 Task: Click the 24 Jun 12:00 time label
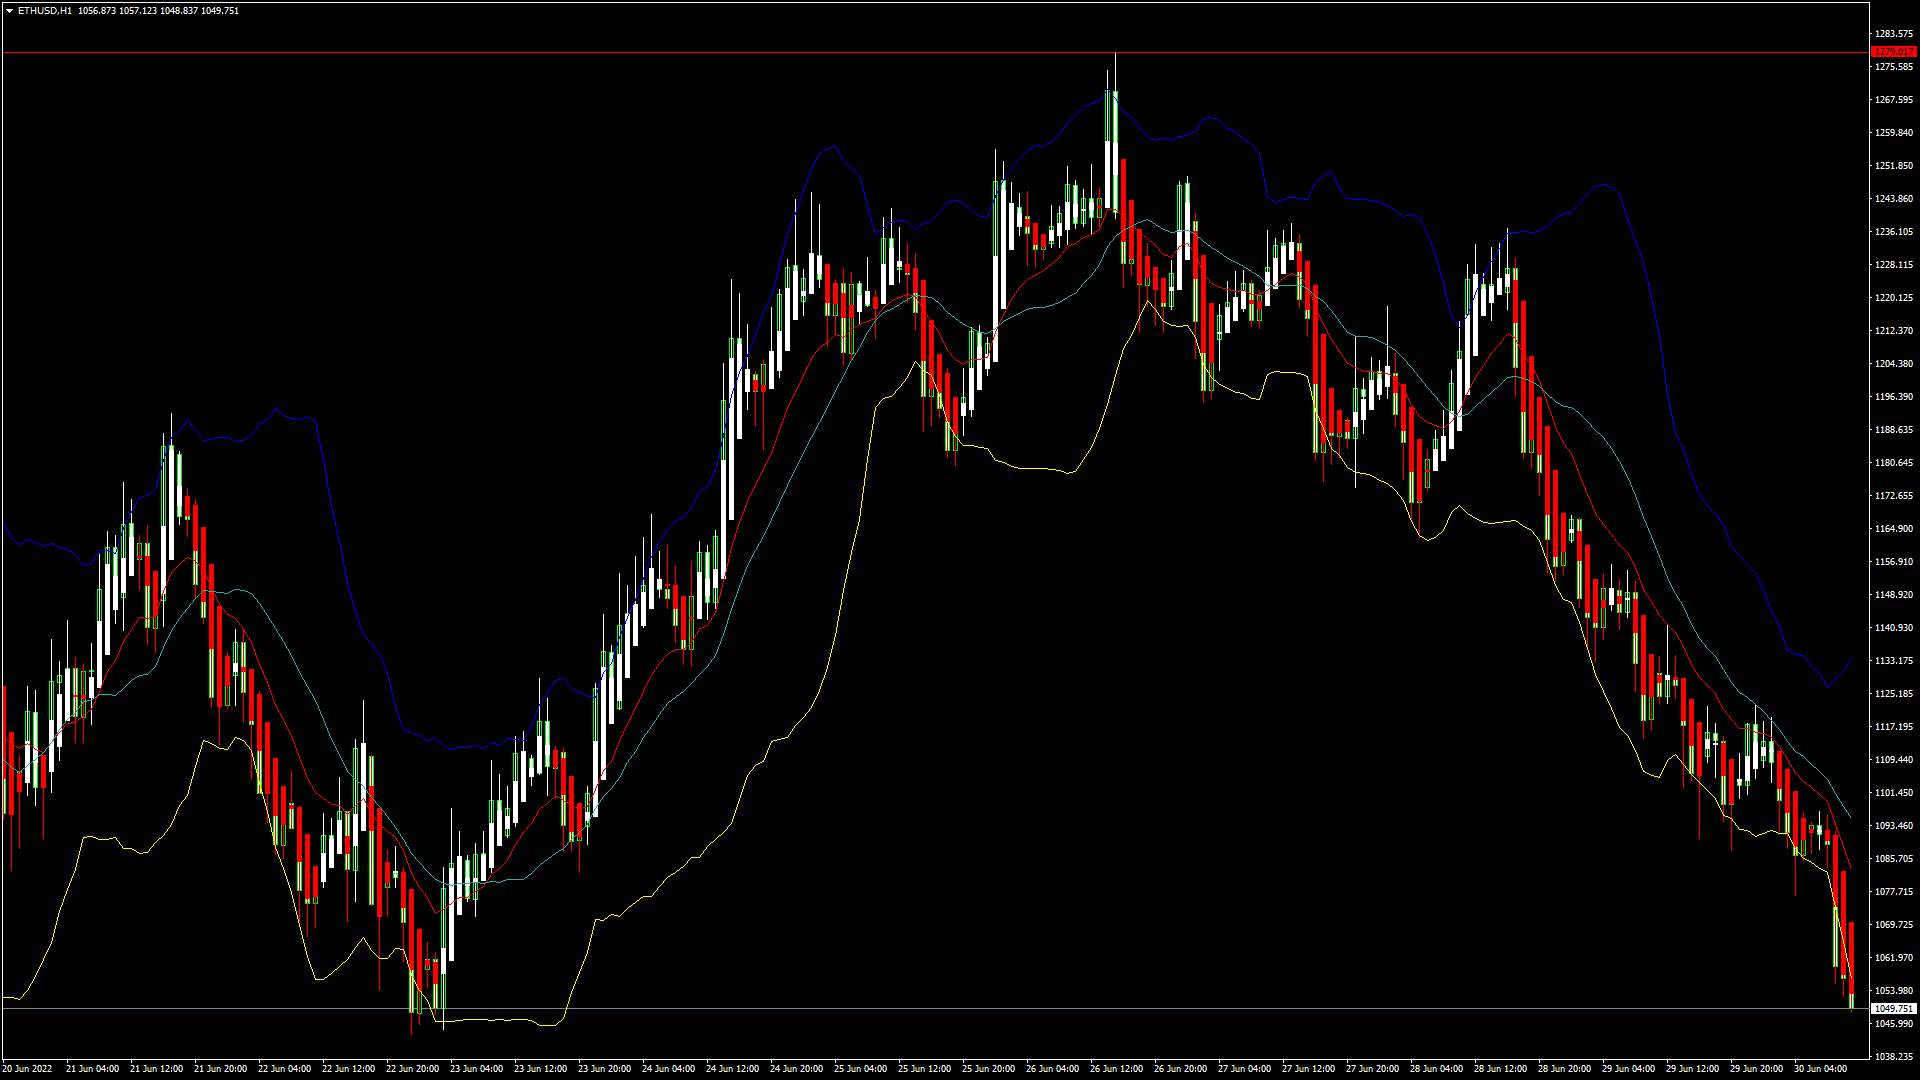click(732, 1069)
